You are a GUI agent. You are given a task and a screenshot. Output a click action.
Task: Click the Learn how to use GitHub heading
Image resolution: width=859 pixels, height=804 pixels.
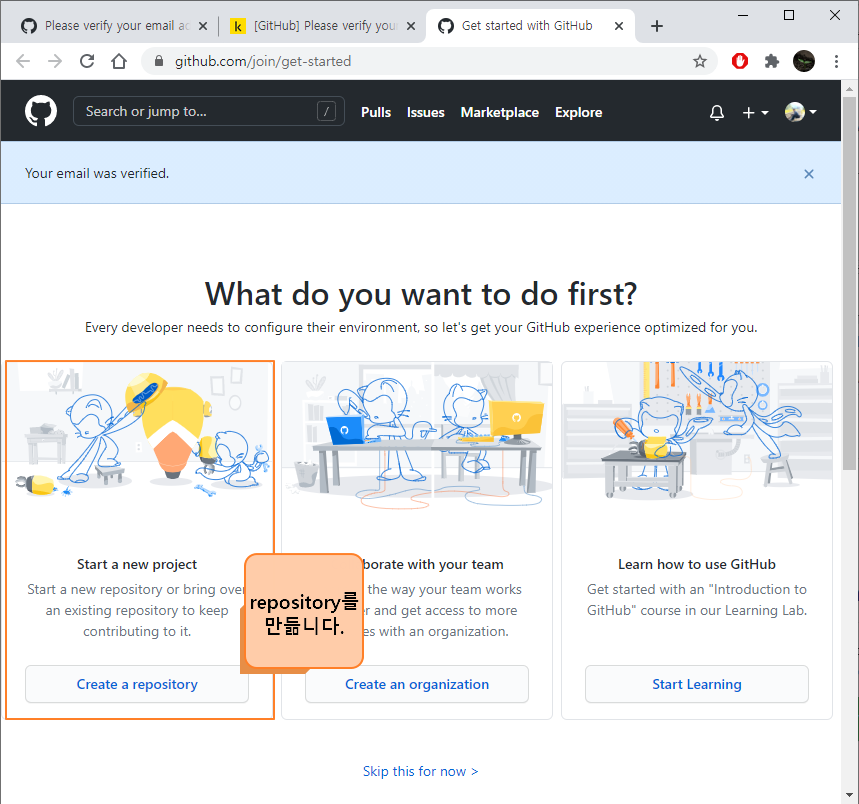point(697,564)
